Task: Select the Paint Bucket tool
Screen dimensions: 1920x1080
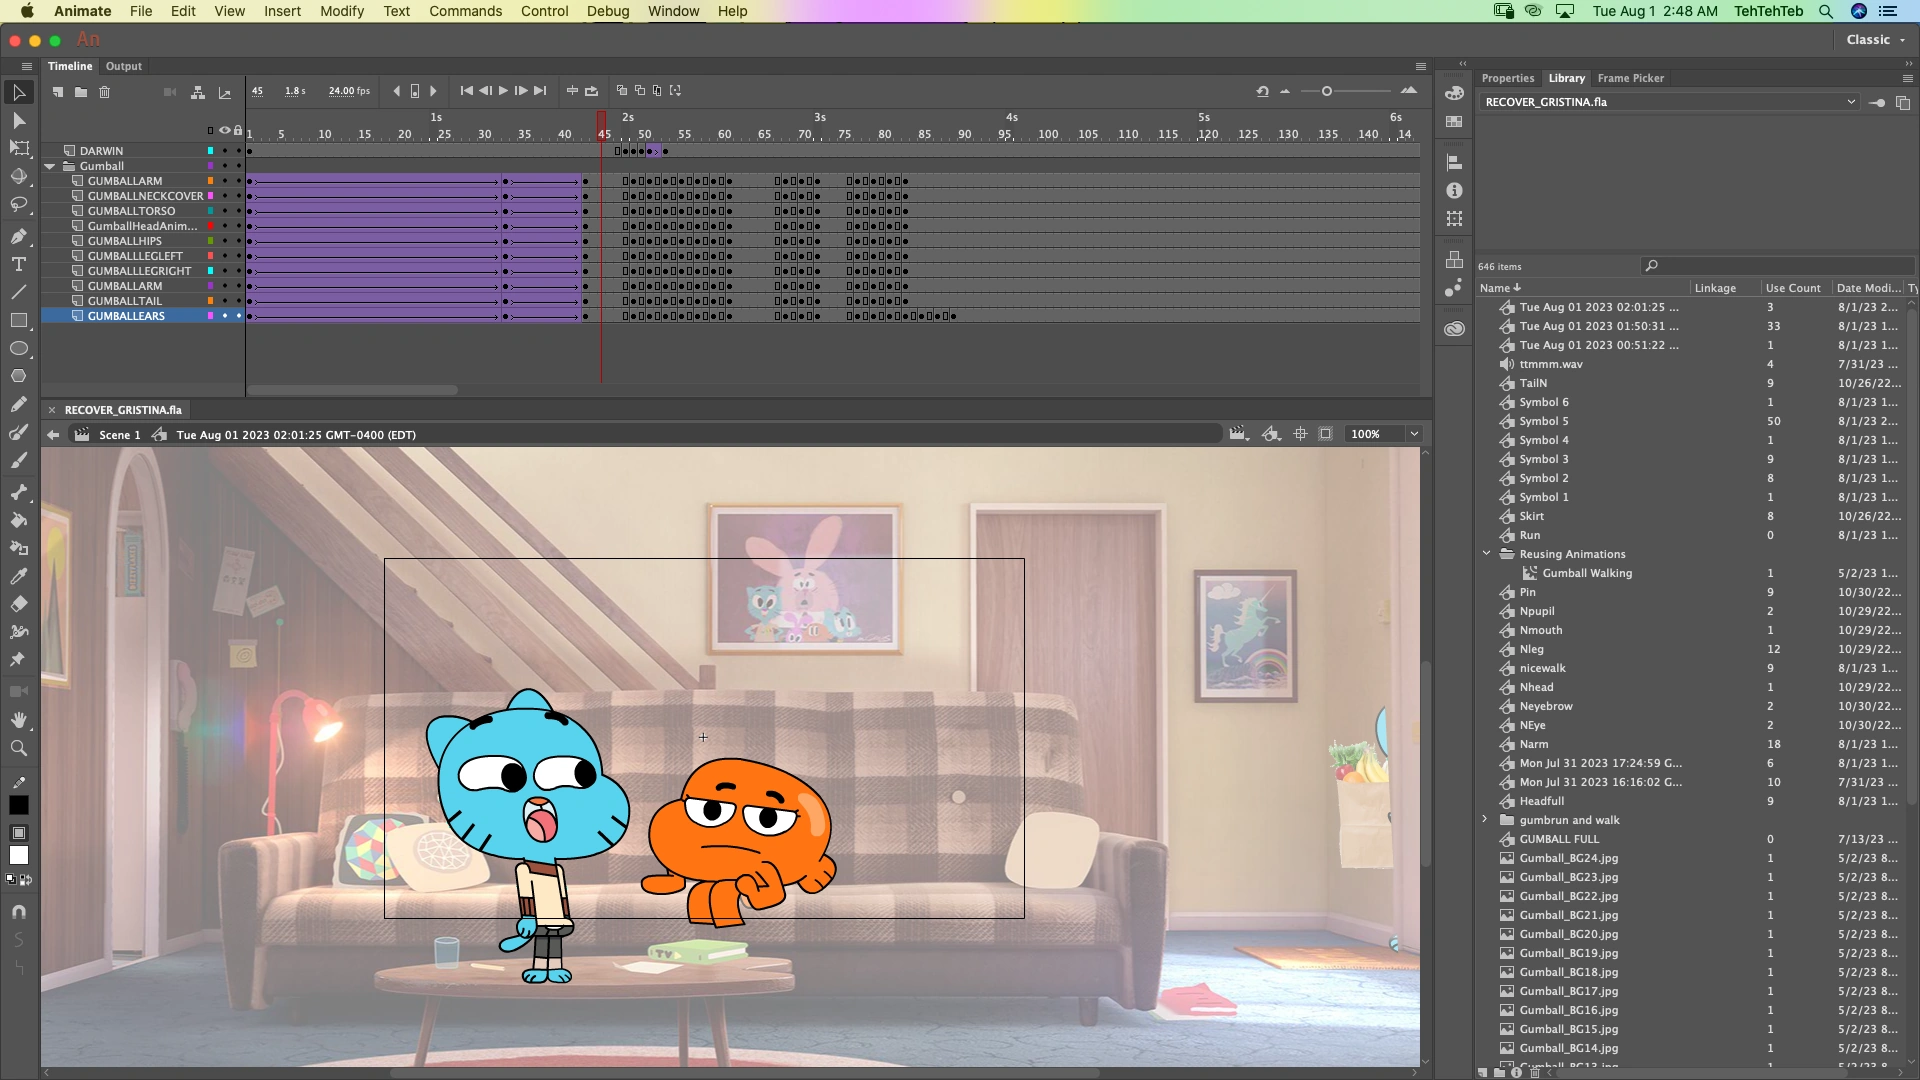Action: (x=18, y=521)
